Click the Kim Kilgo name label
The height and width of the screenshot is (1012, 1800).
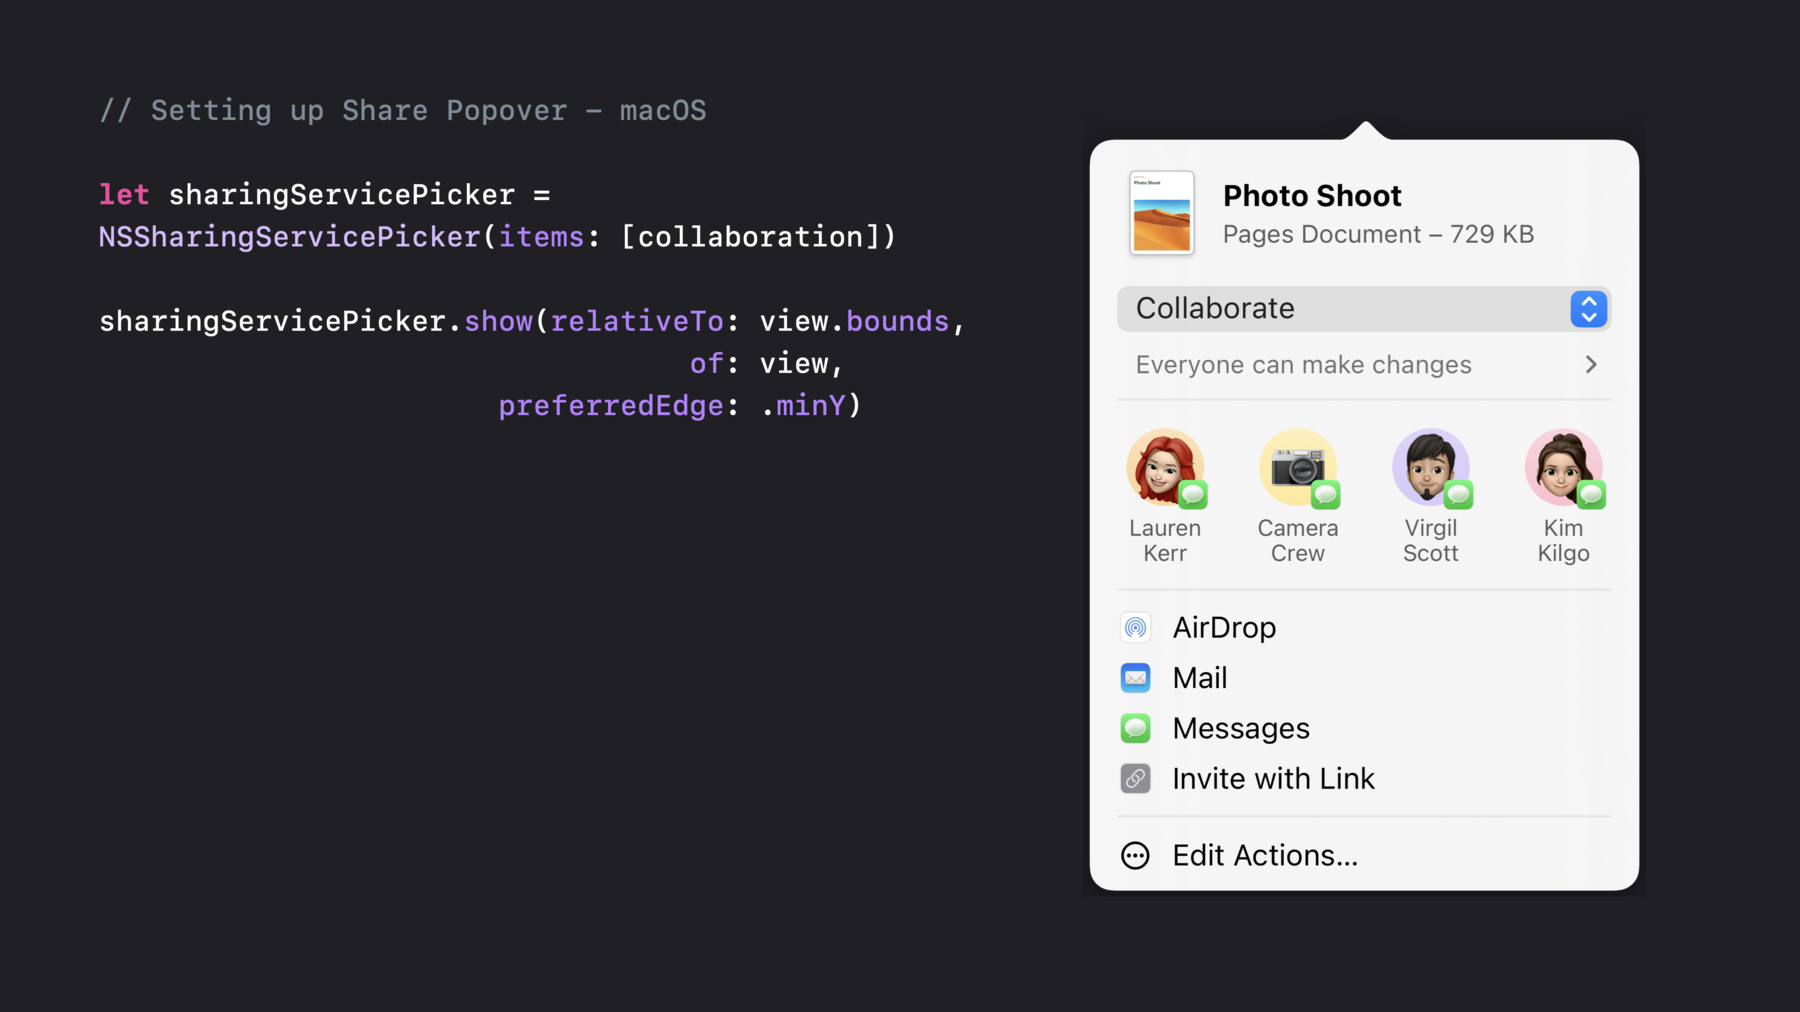coord(1564,541)
